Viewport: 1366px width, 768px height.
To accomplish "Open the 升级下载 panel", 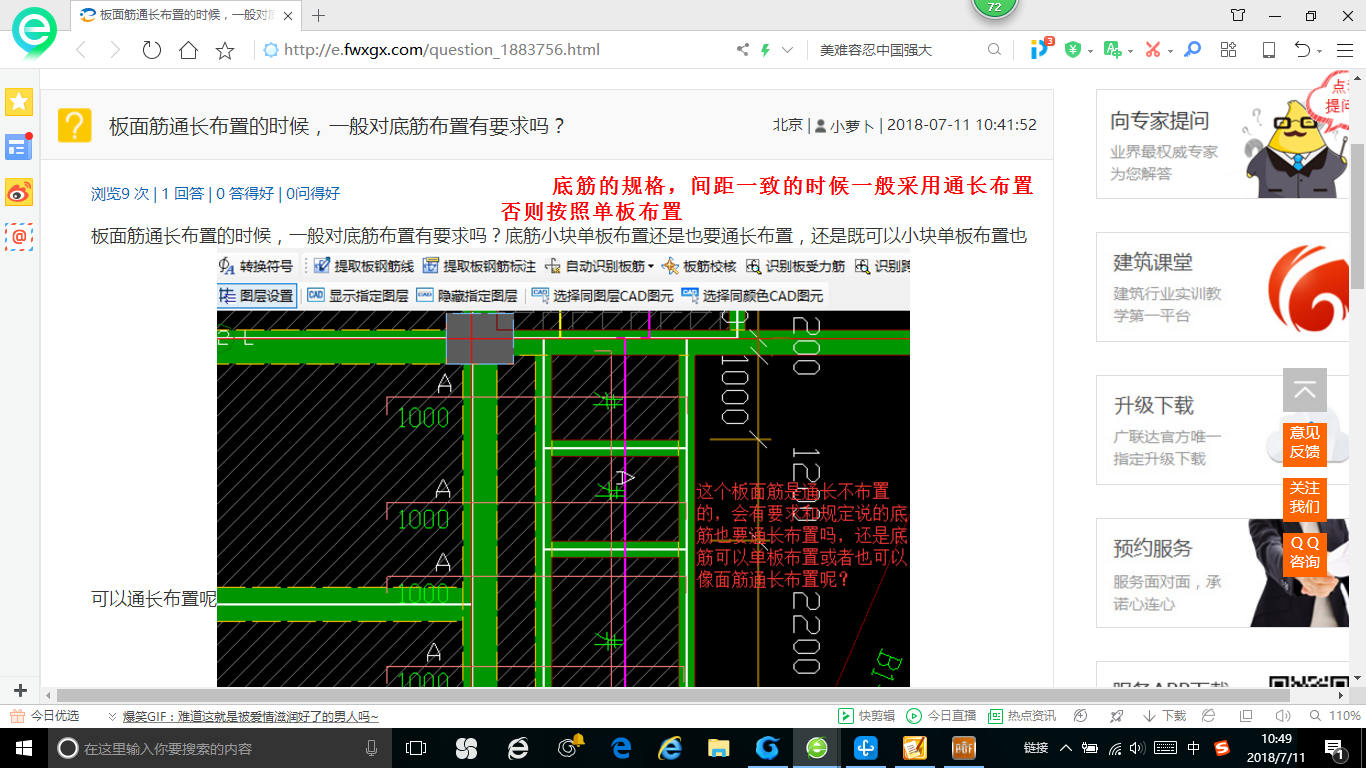I will (x=1220, y=430).
